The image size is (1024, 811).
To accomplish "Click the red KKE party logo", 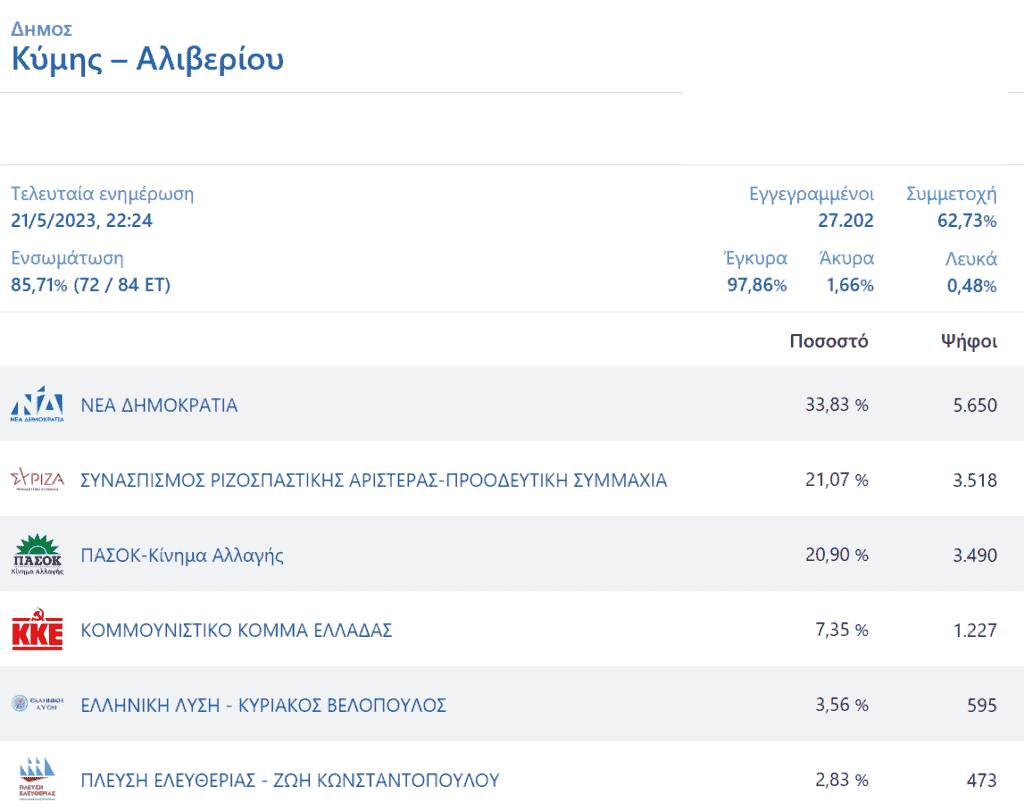I will coord(37,631).
